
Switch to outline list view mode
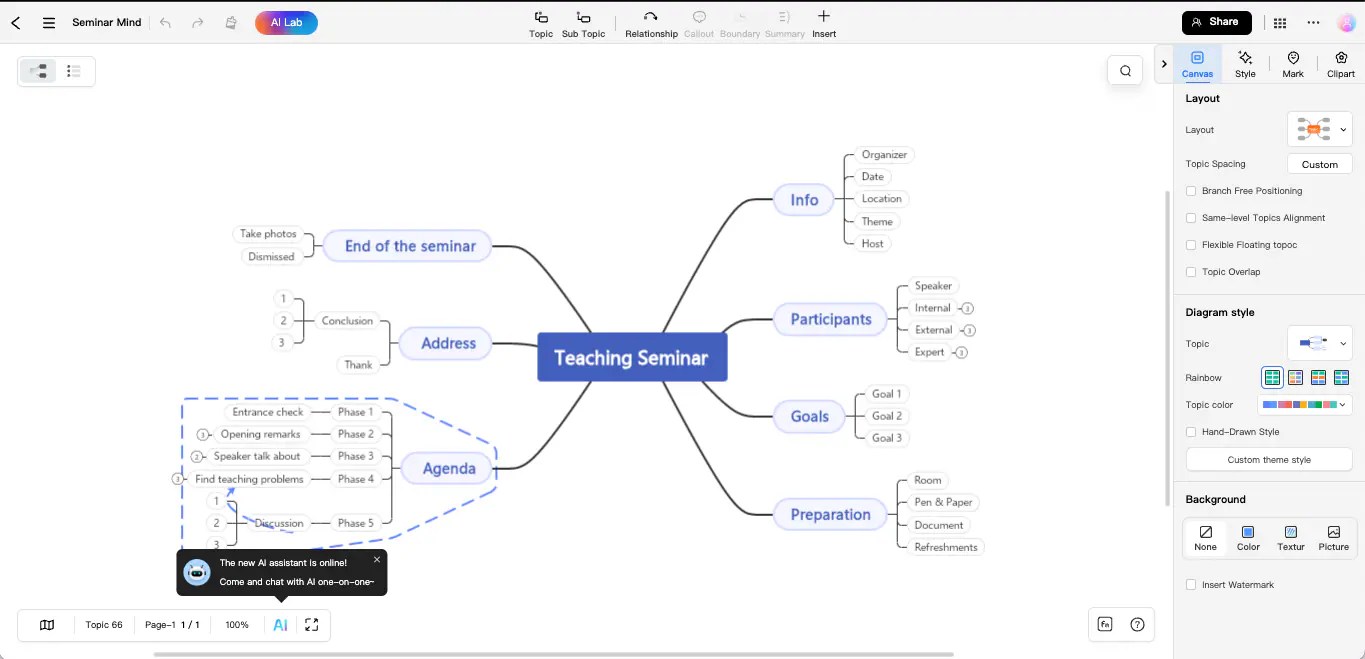[x=73, y=71]
